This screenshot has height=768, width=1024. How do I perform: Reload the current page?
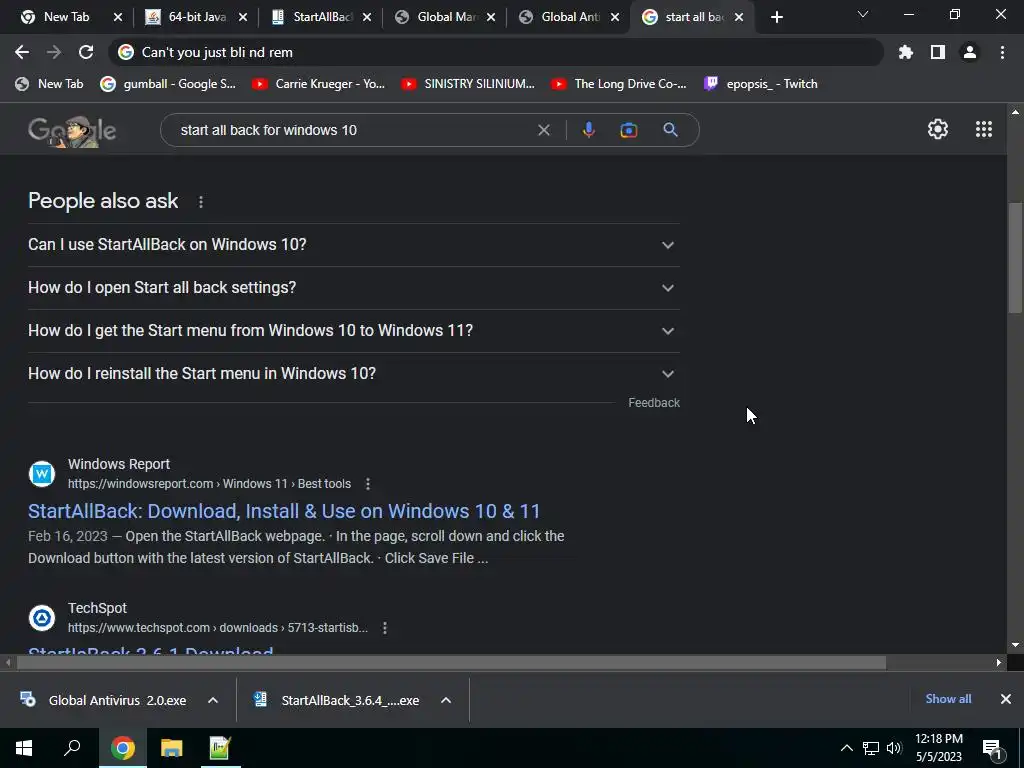pos(86,52)
